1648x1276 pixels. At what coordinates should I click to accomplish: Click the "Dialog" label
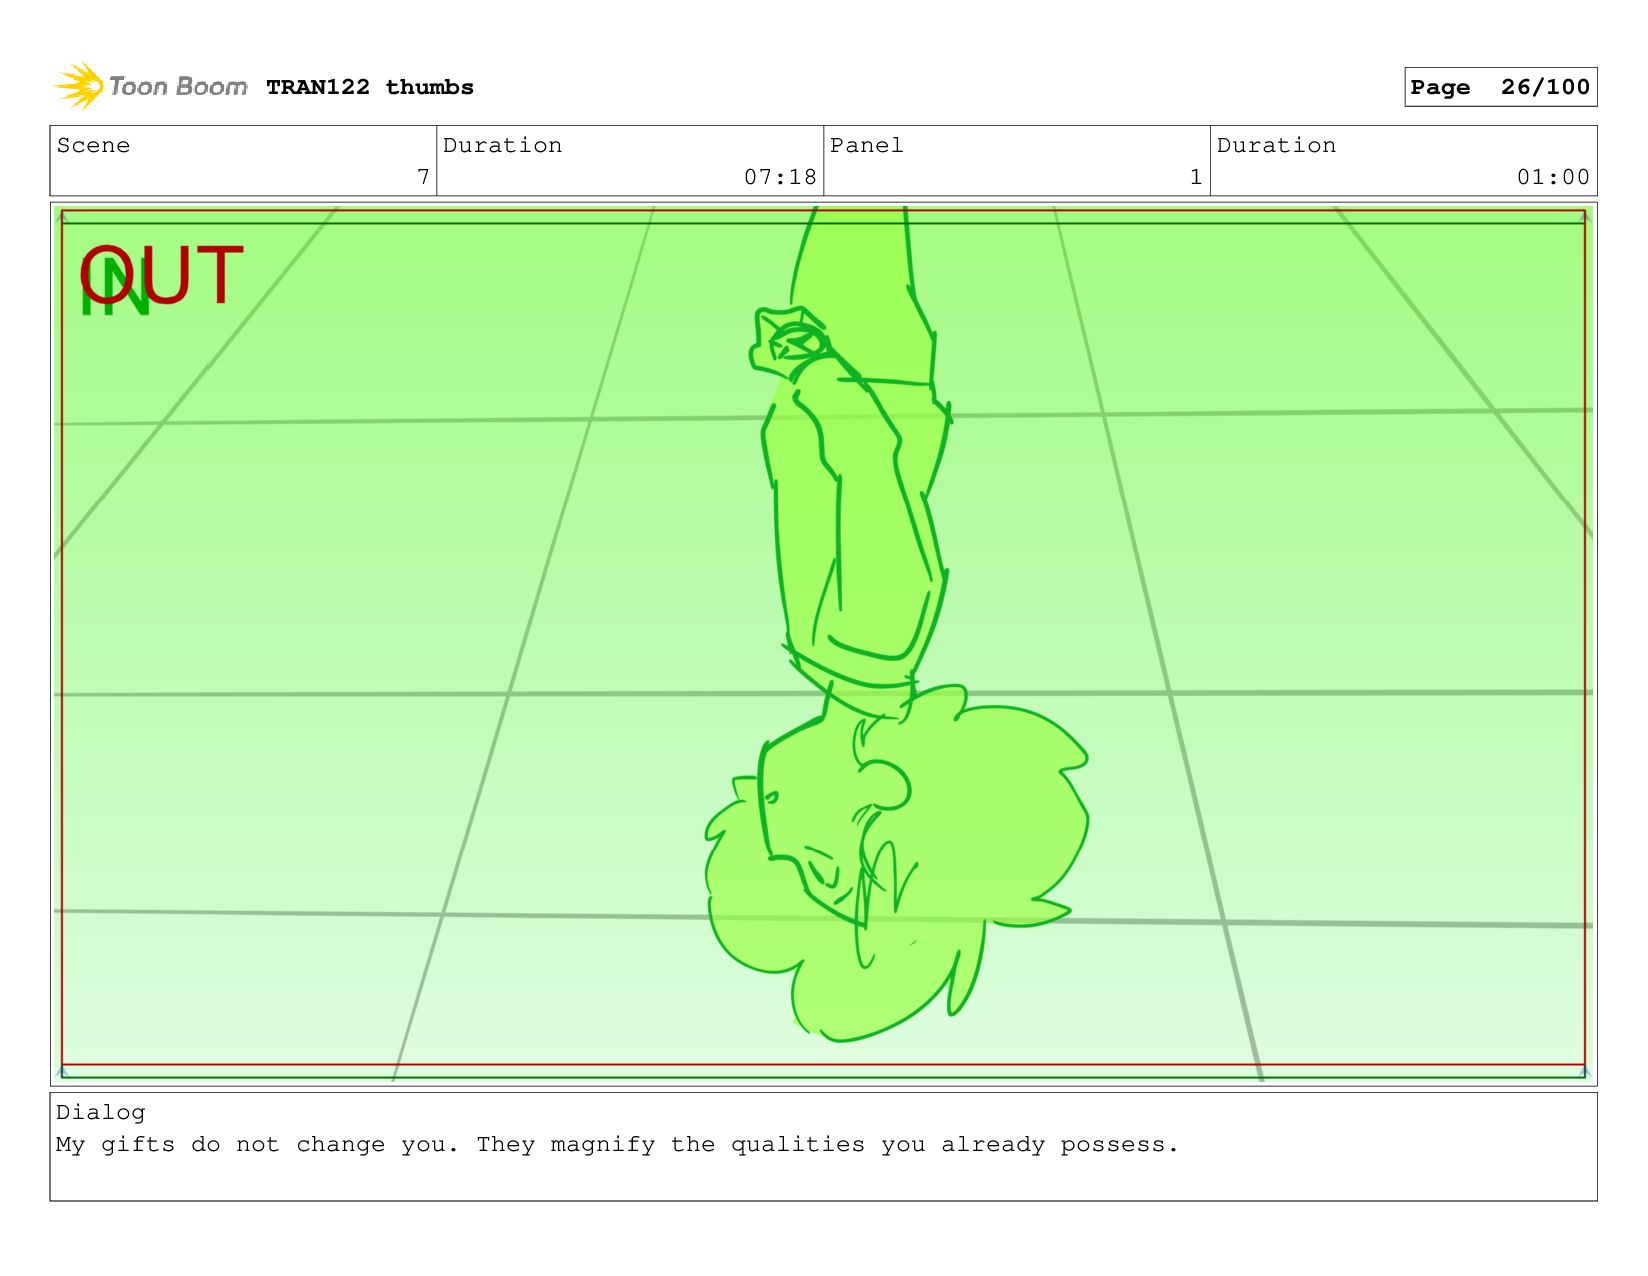(x=100, y=1112)
